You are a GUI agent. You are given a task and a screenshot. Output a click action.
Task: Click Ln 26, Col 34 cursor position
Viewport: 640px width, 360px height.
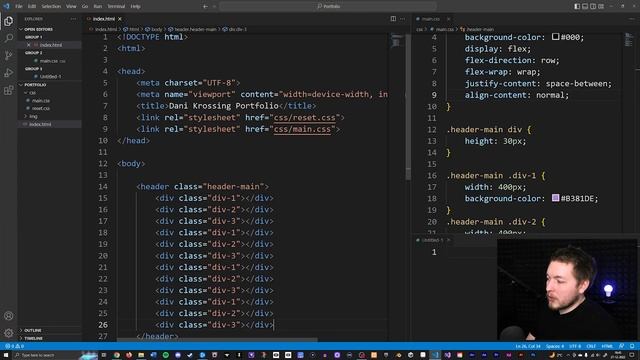(x=528, y=346)
